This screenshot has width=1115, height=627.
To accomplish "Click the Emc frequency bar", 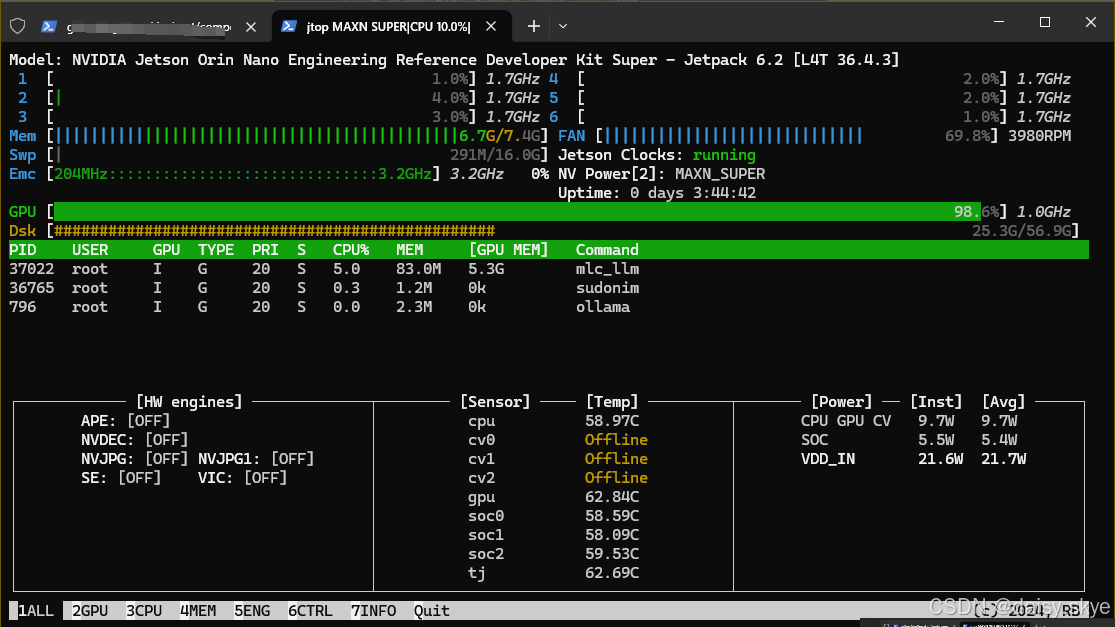I will (243, 174).
